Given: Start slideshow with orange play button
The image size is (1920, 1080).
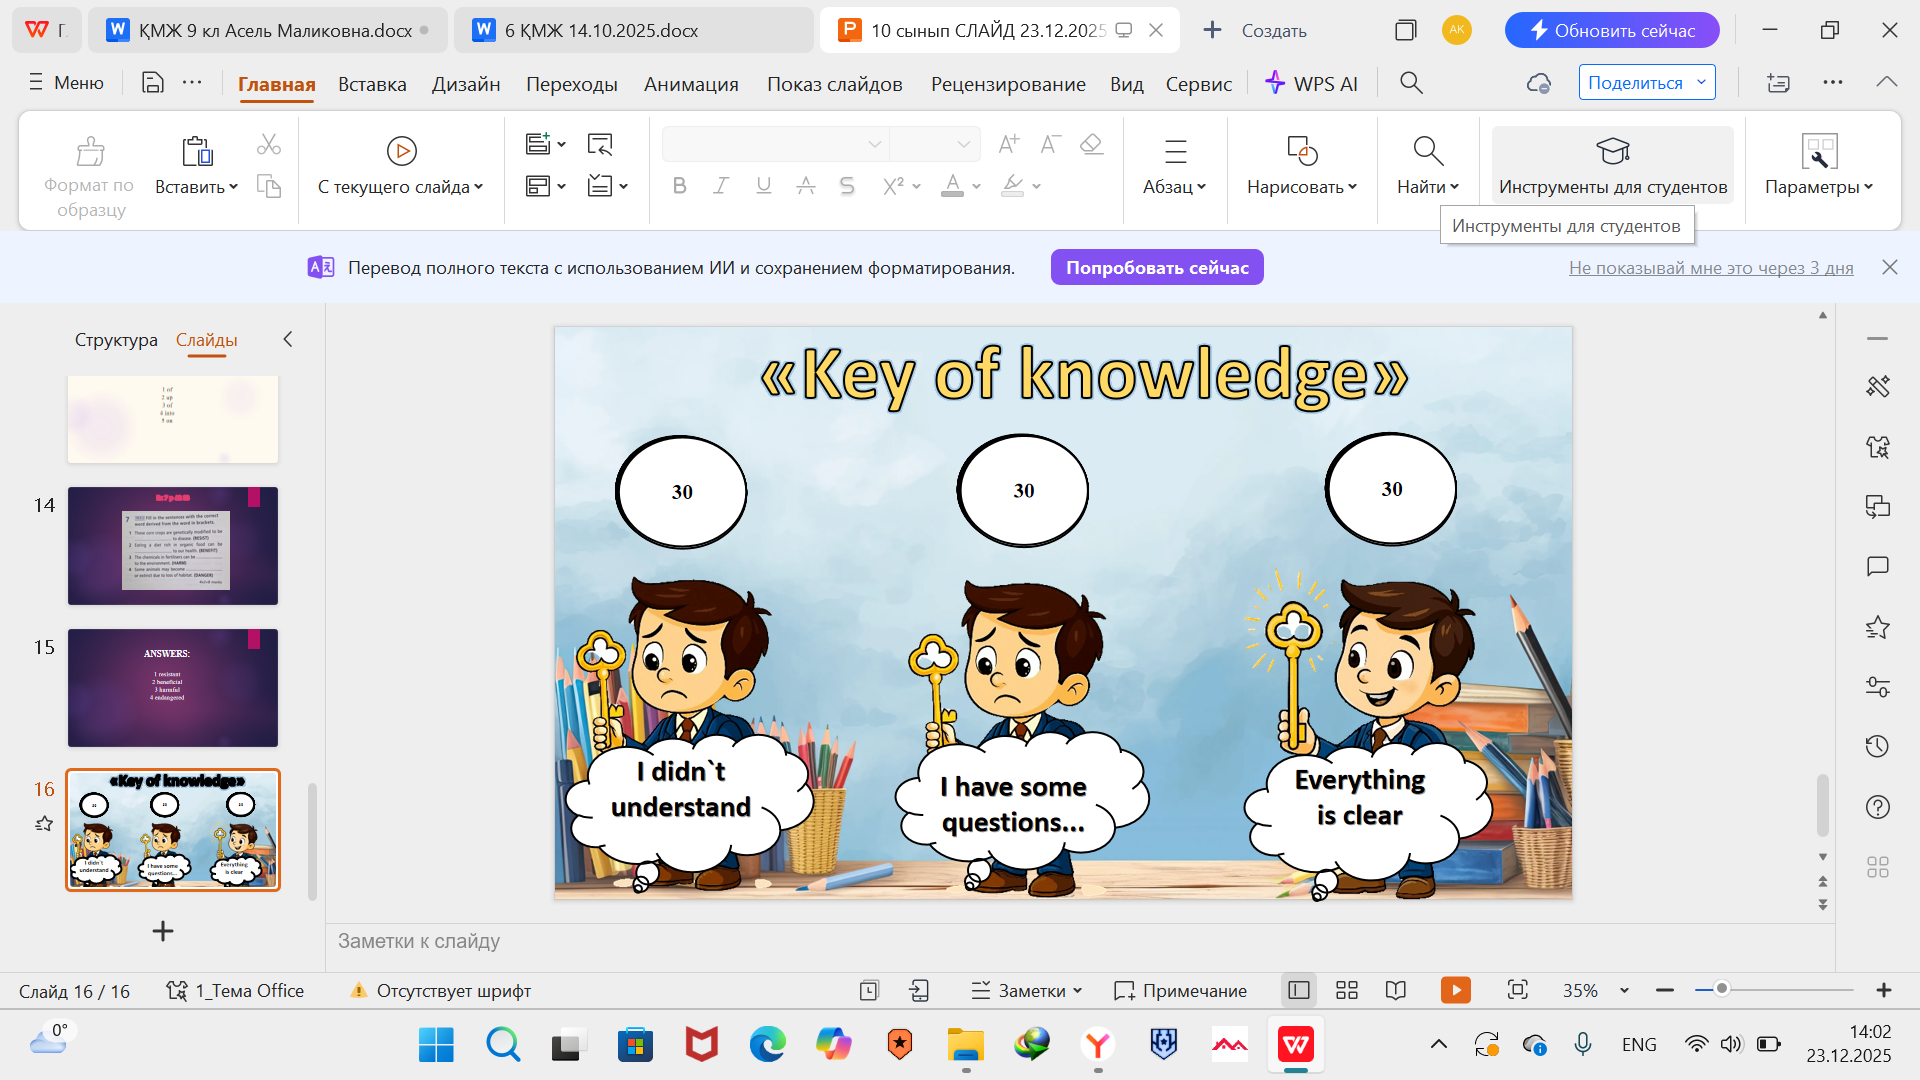Looking at the screenshot, I should point(1455,990).
